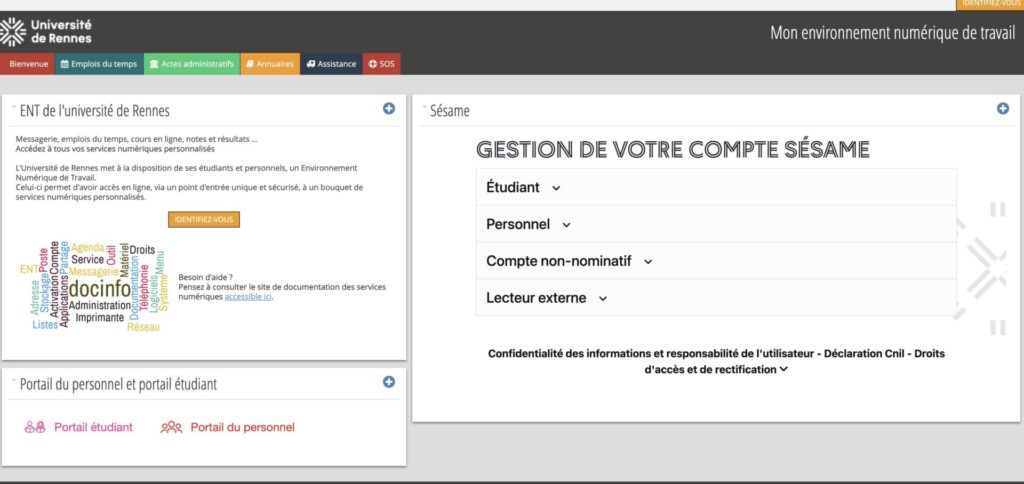Viewport: 1024px width, 484px height.
Task: Click the Université de Rennes logo
Action: 47,31
